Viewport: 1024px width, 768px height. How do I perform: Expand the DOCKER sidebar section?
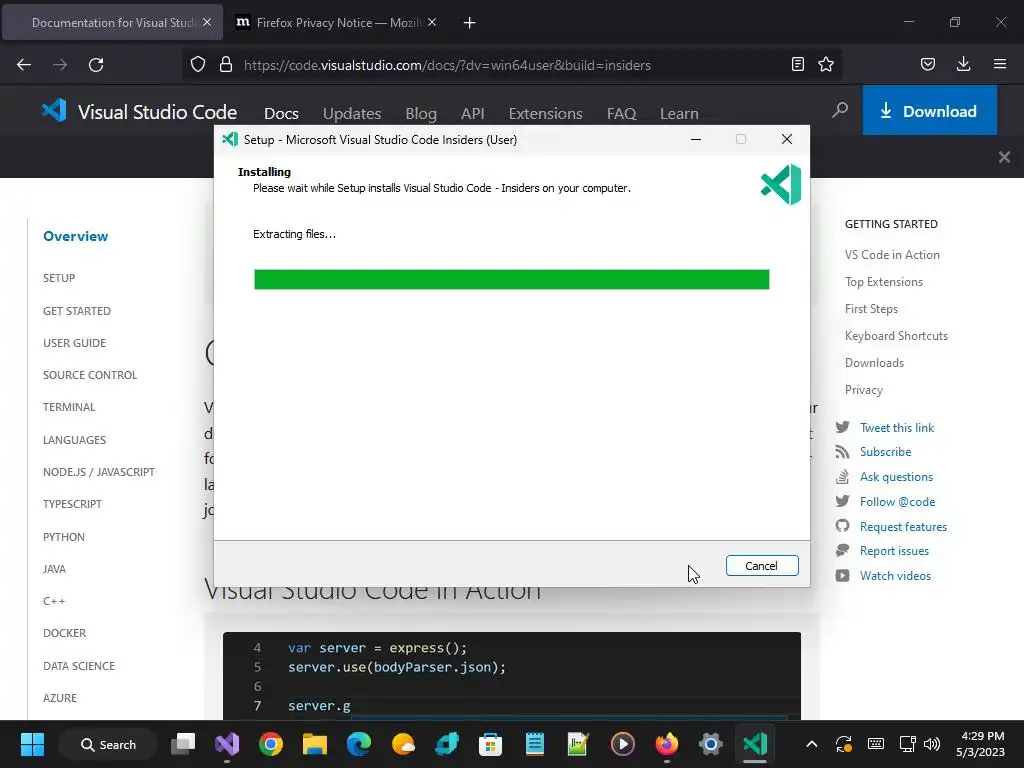coord(65,633)
